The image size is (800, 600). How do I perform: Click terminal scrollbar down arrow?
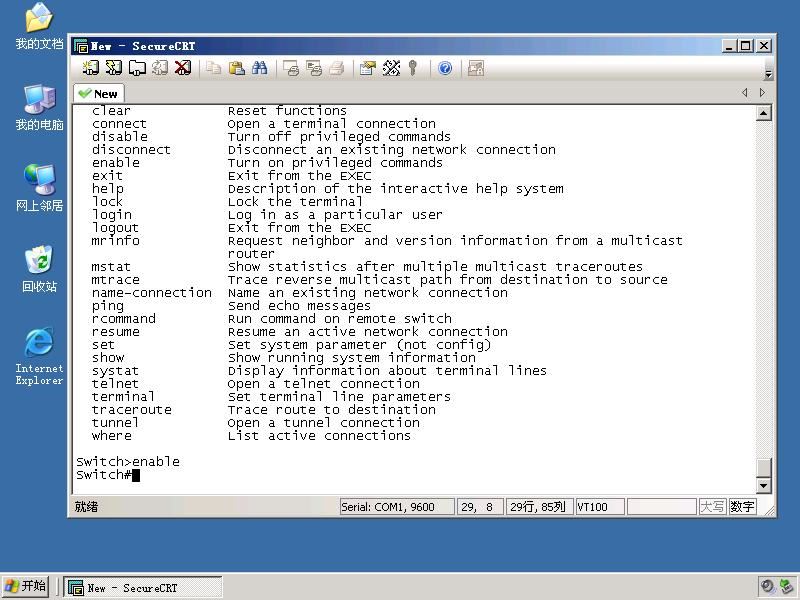click(763, 485)
